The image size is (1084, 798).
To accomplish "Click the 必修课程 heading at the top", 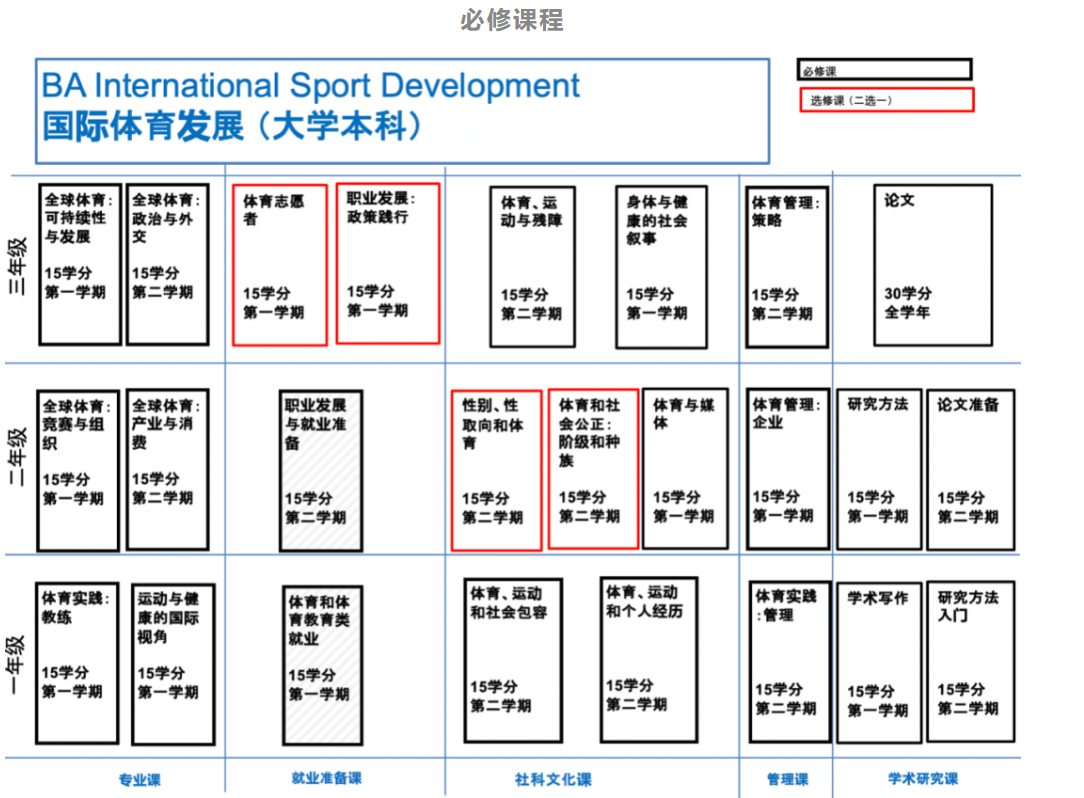I will (512, 19).
